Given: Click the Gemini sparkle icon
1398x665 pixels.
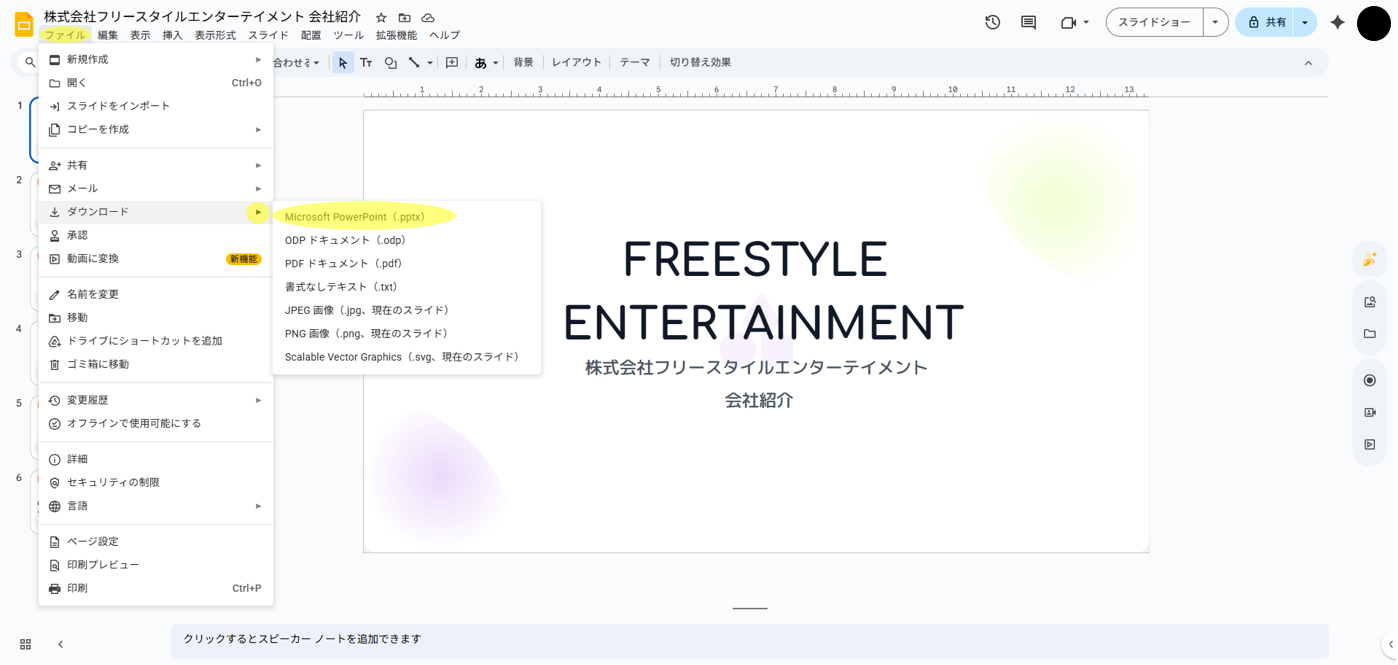Looking at the screenshot, I should click(x=1337, y=22).
